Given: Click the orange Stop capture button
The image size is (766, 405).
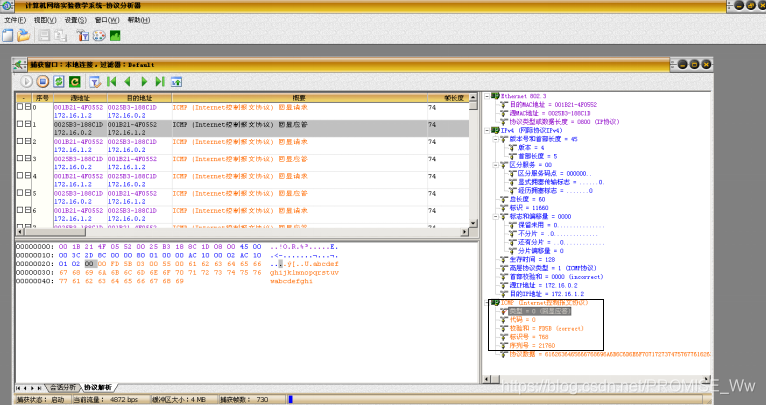Looking at the screenshot, I should 43,82.
